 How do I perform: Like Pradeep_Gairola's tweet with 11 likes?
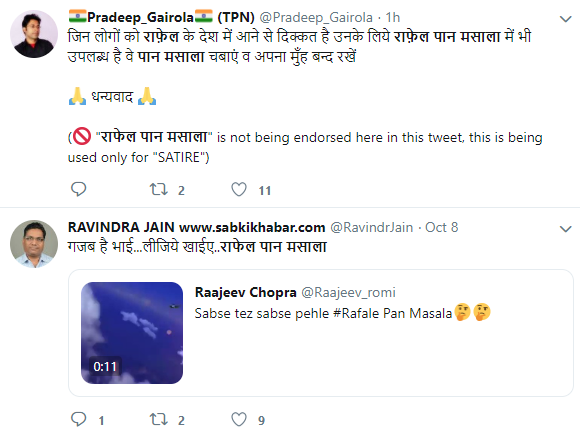point(239,189)
